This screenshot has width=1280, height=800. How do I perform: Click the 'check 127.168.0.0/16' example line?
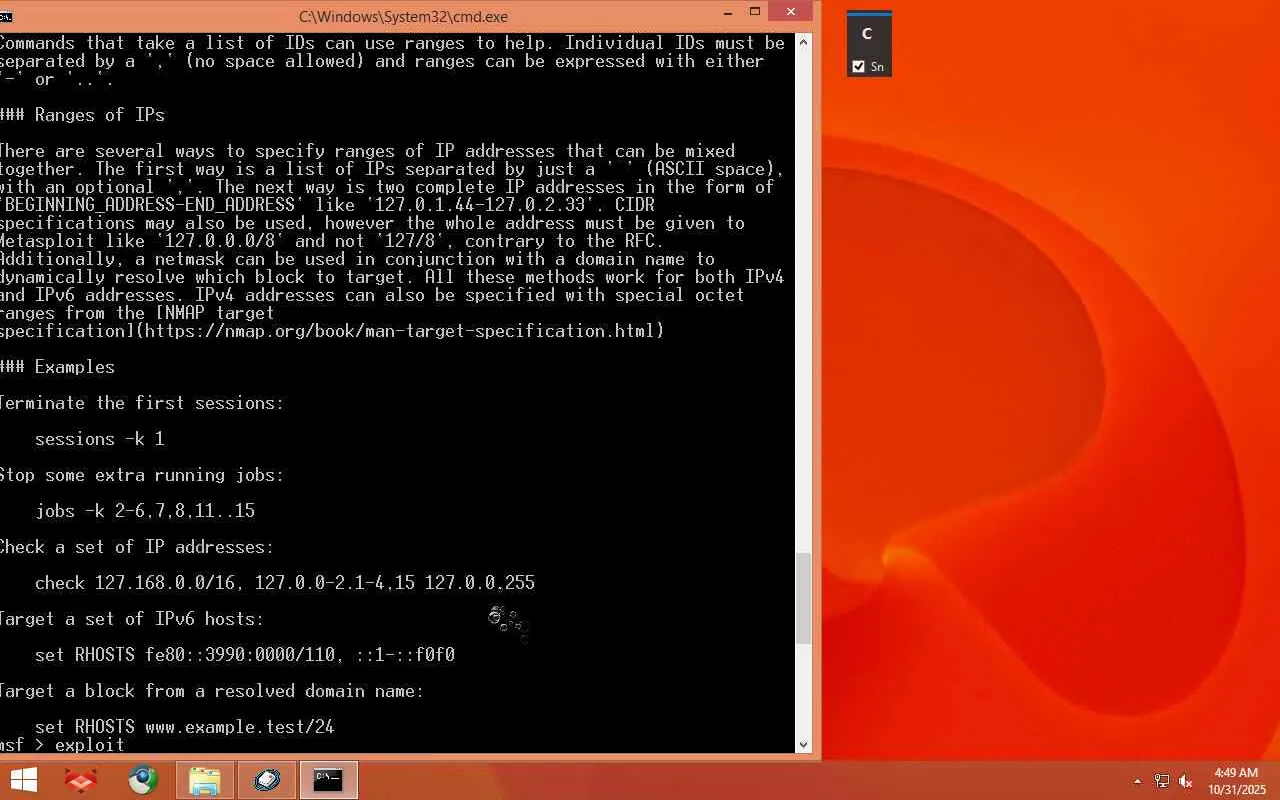coord(285,583)
